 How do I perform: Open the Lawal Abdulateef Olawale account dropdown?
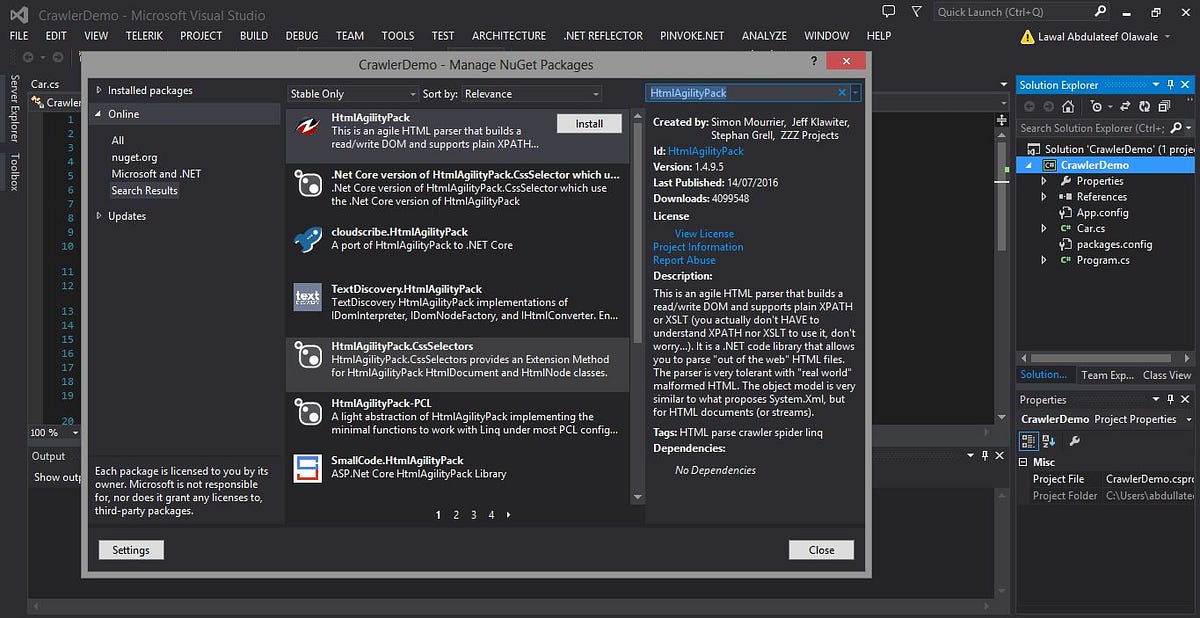point(1167,37)
